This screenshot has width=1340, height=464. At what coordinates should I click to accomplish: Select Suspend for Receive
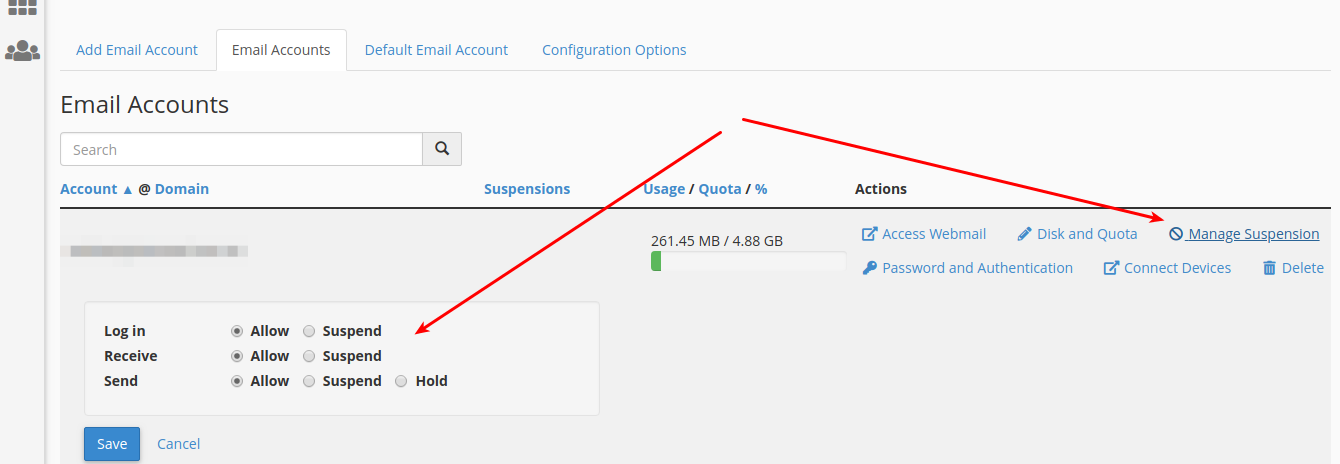pyautogui.click(x=309, y=356)
